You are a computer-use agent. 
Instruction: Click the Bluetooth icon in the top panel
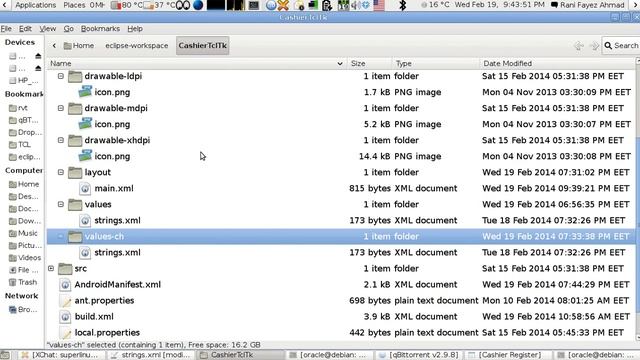[402, 5]
